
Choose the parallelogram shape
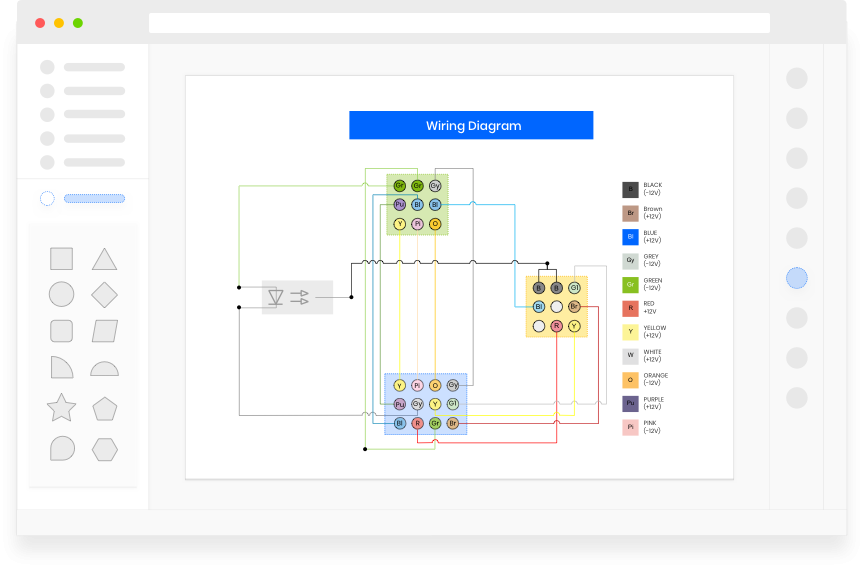(104, 331)
